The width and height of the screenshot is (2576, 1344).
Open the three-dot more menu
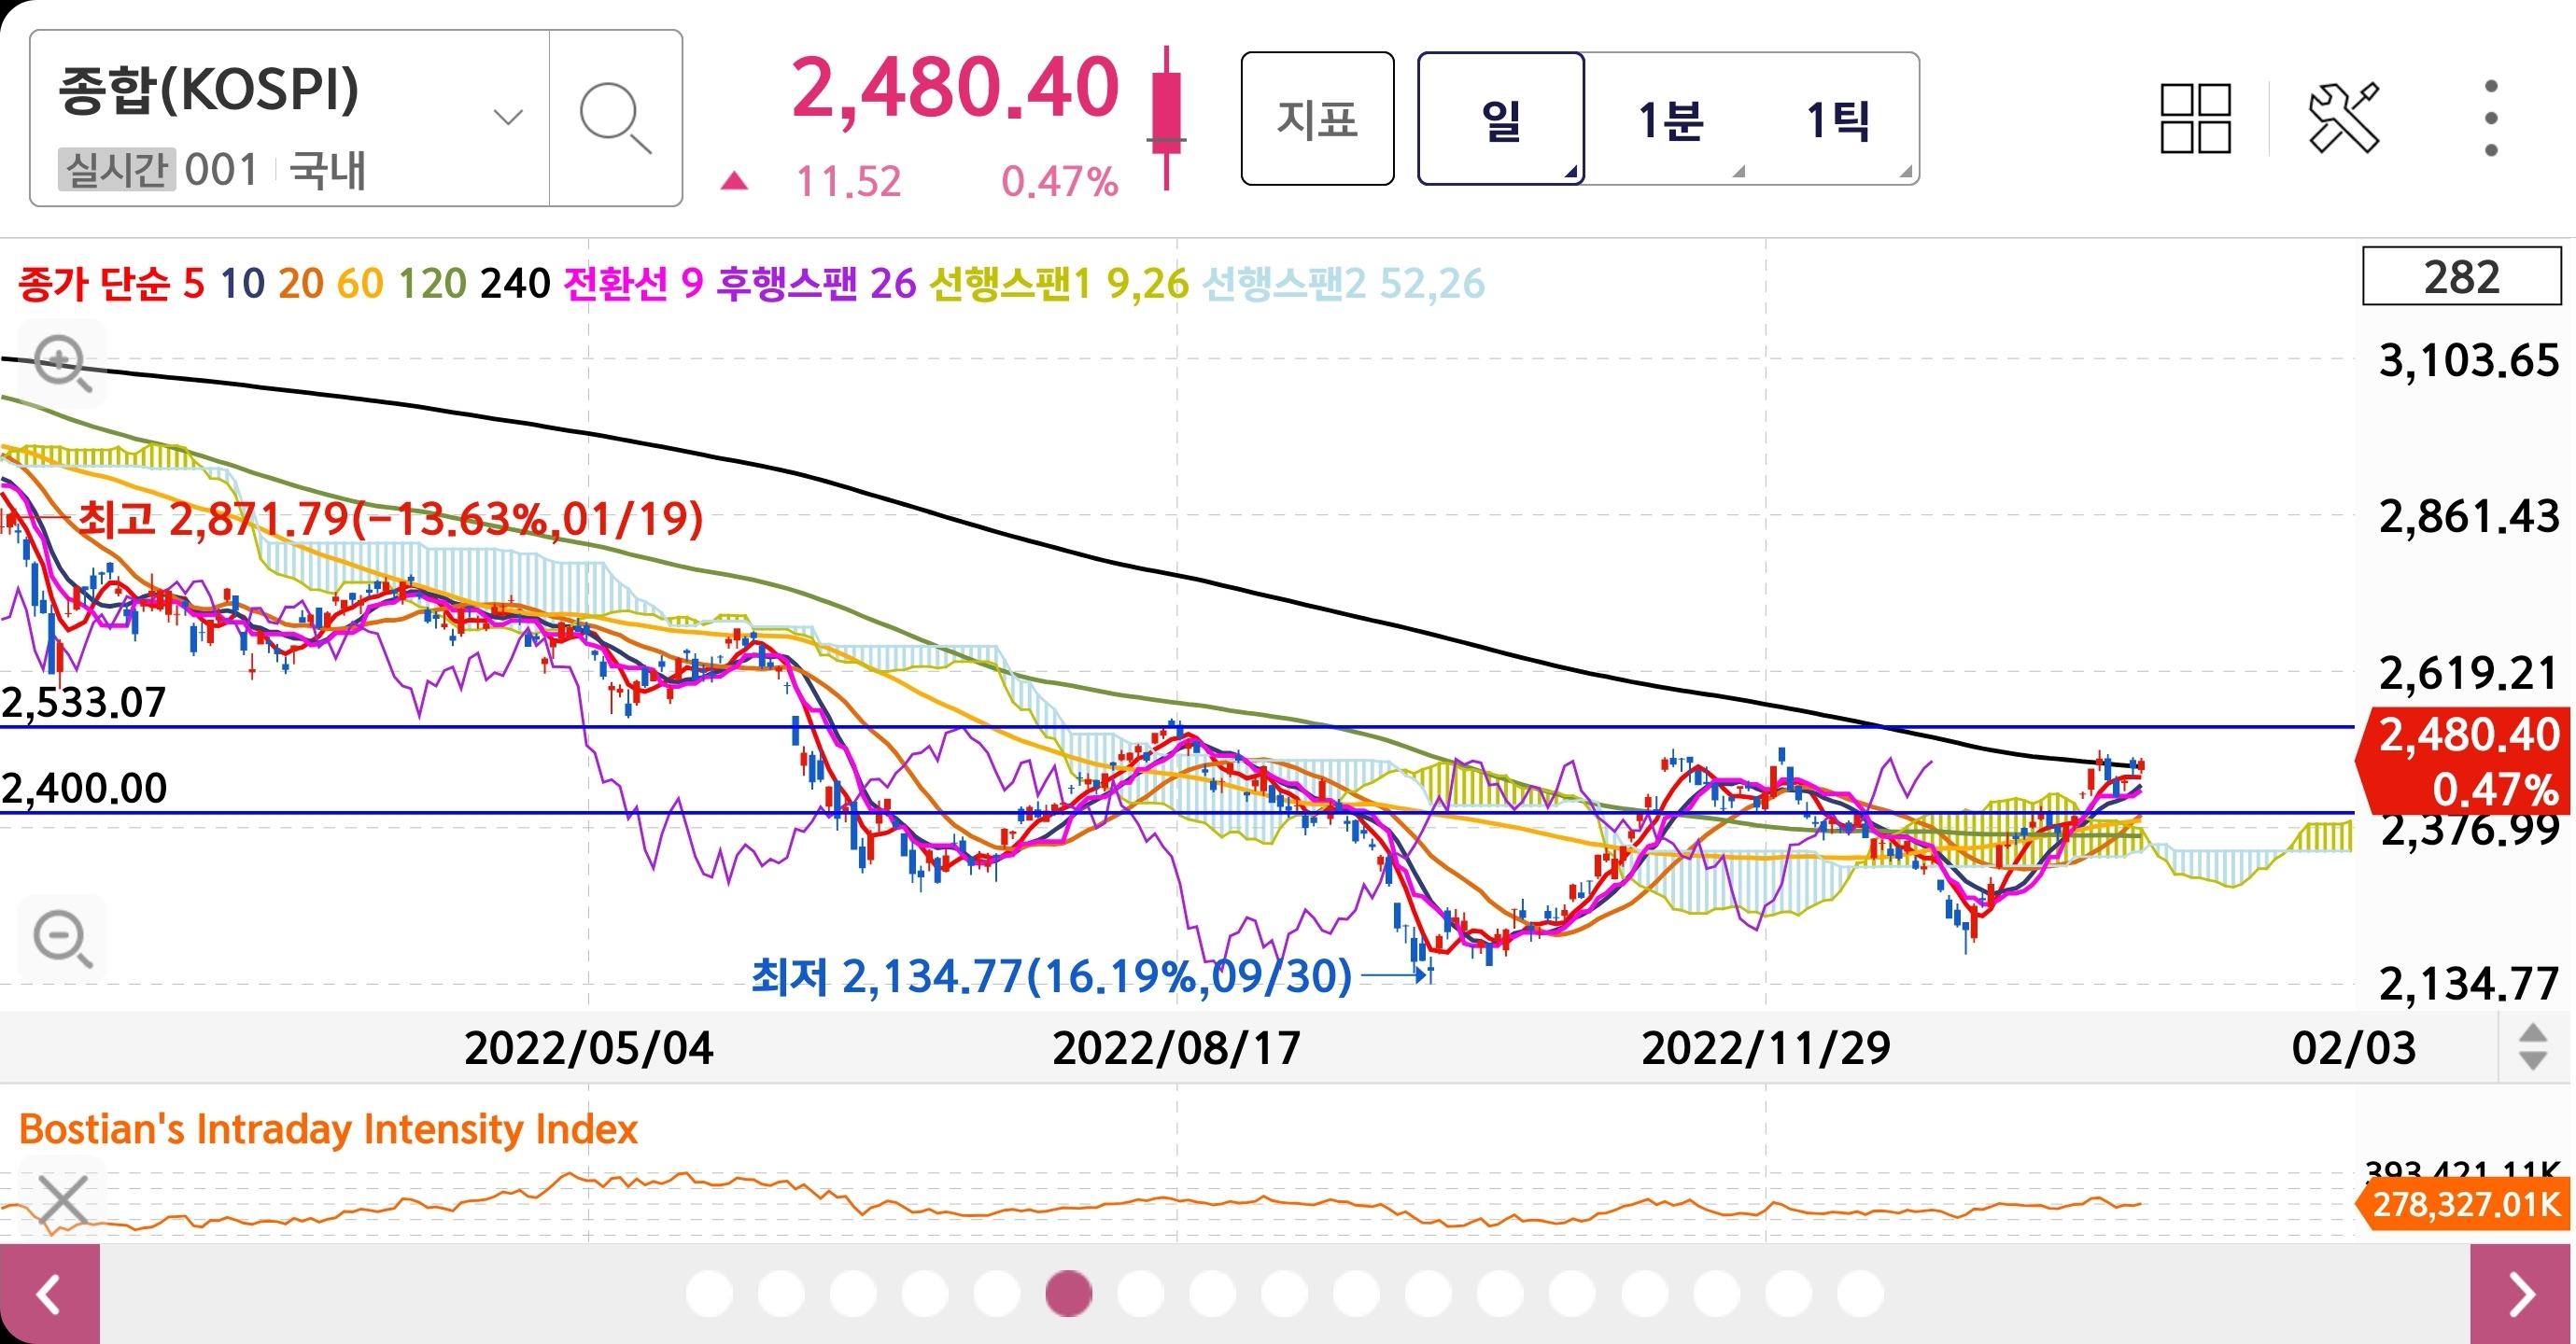[2490, 119]
